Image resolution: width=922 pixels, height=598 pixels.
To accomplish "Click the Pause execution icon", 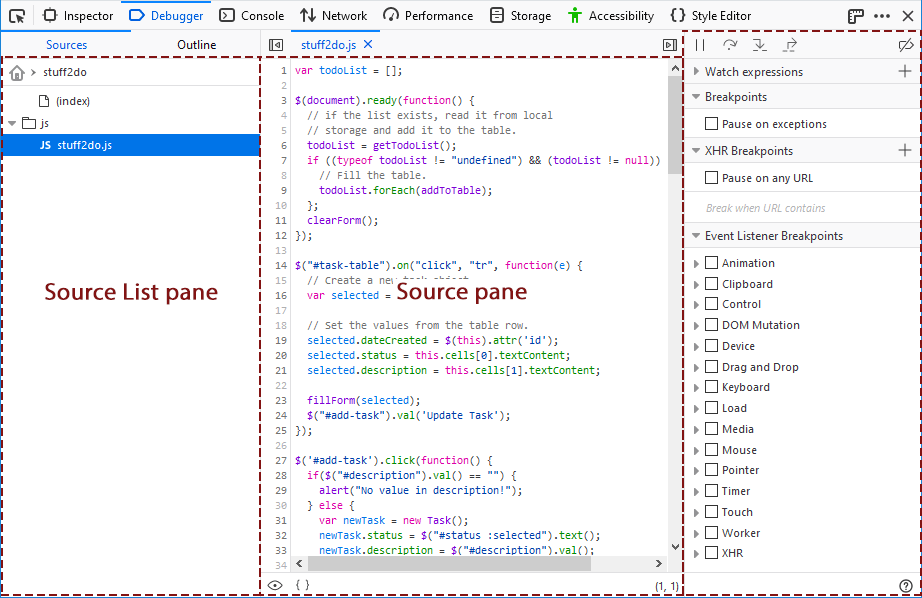I will click(700, 44).
